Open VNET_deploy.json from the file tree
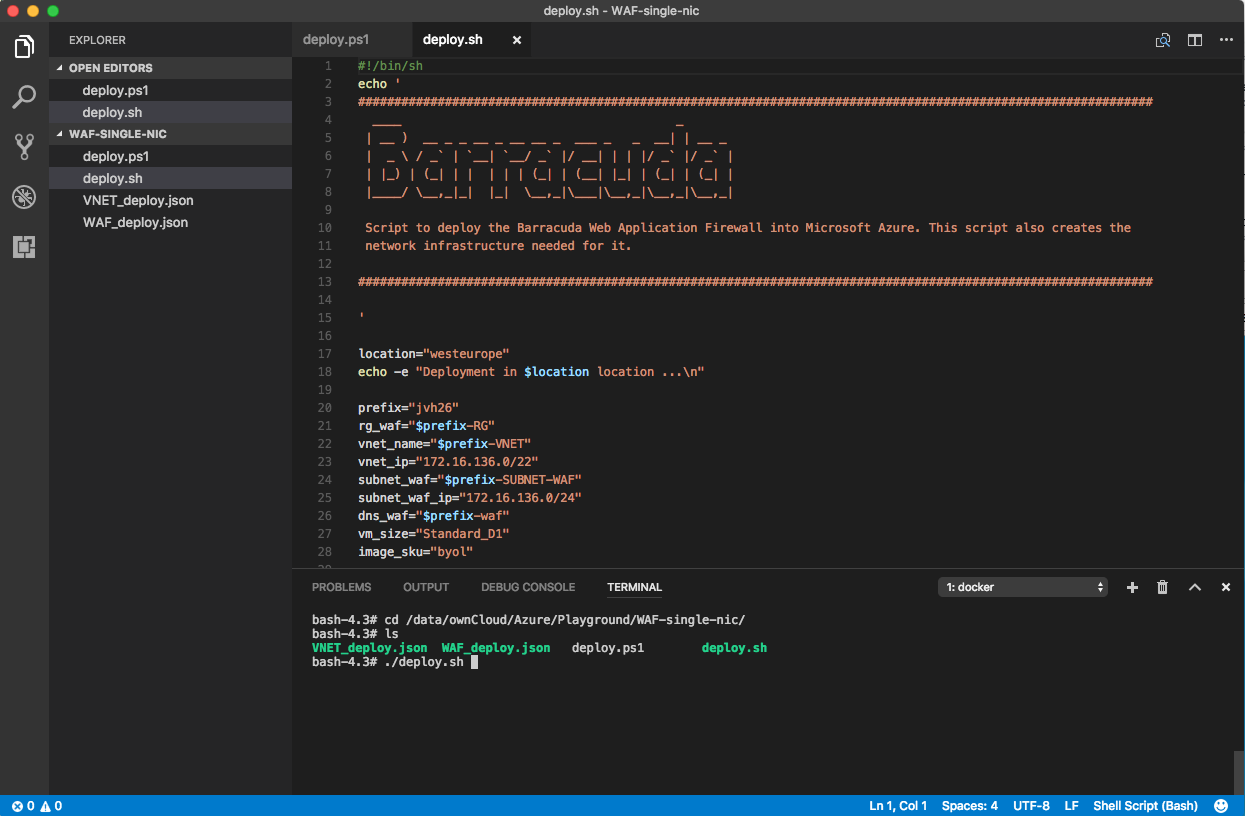 coord(138,201)
